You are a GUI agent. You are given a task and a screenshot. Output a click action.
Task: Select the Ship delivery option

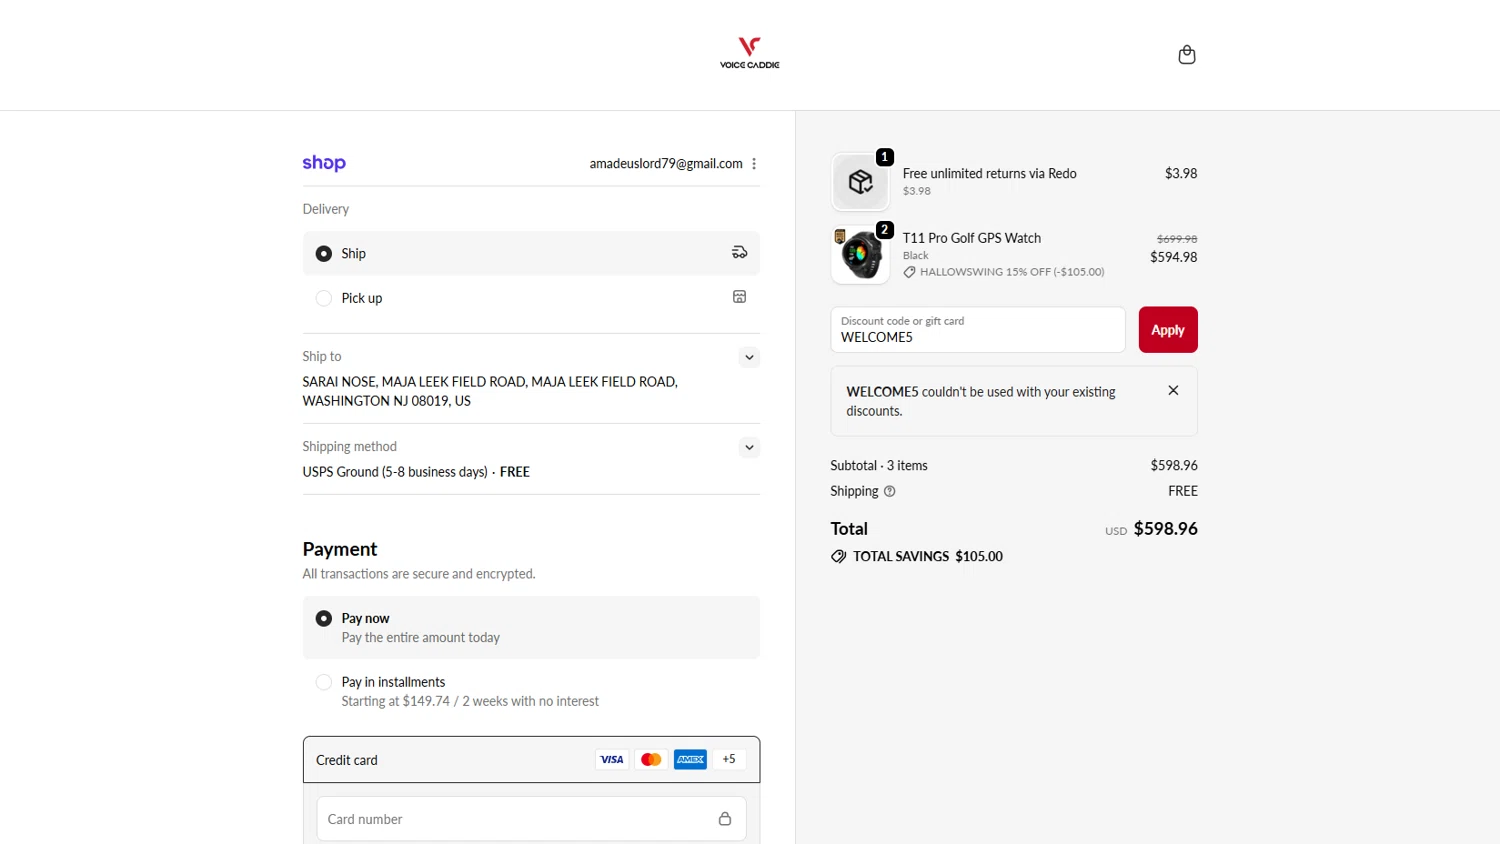coord(531,253)
